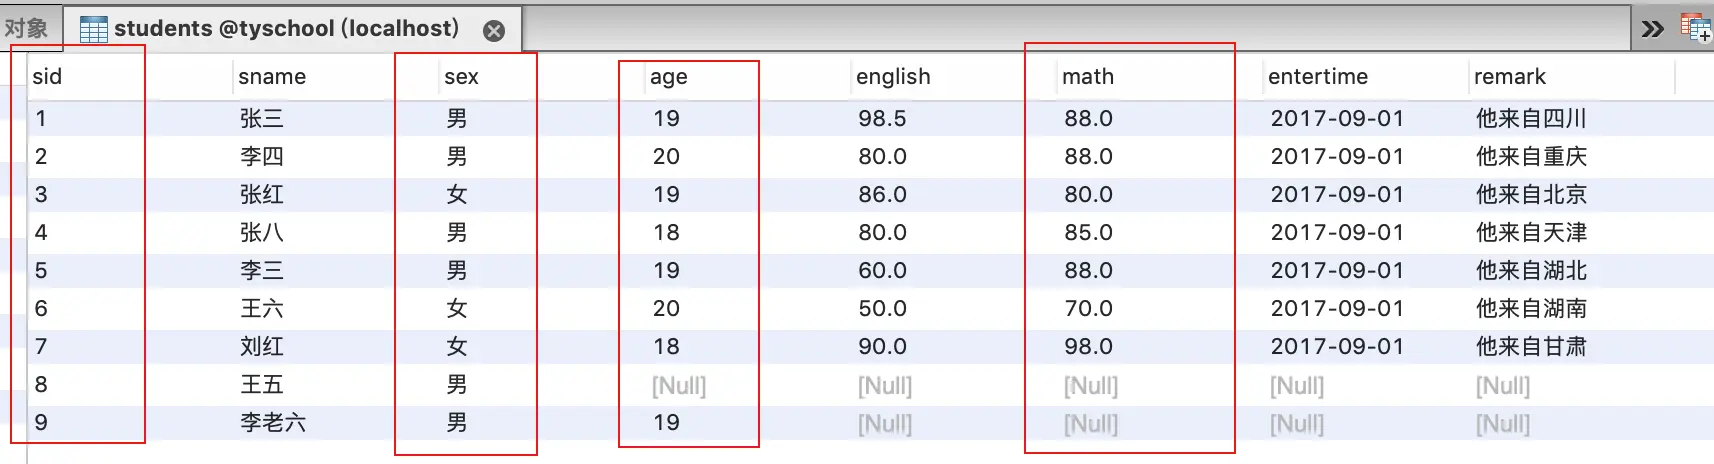Viewport: 1714px width, 464px height.
Task: Click math value 70.0
Action: (1088, 309)
